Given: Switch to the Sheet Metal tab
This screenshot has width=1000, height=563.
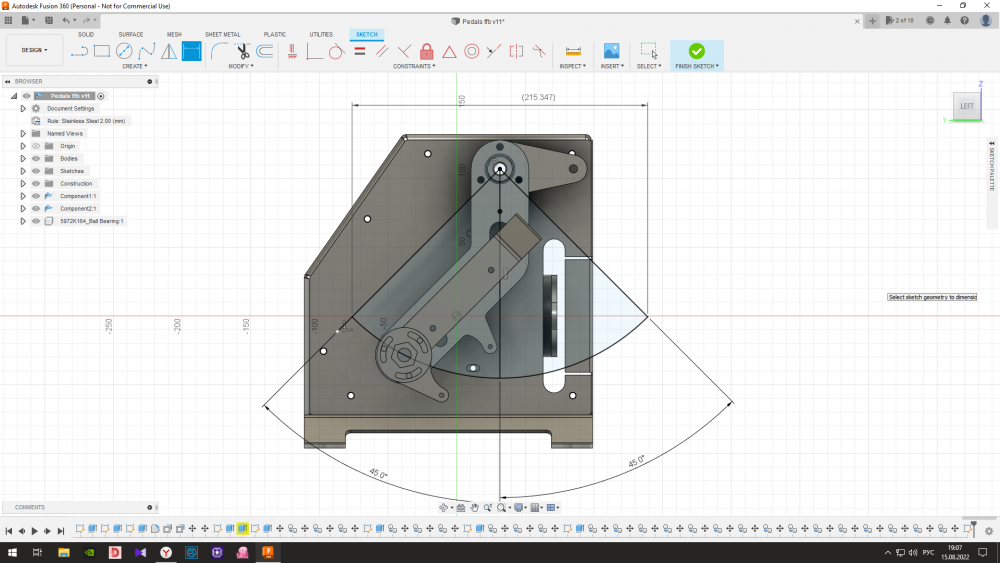Looking at the screenshot, I should [221, 34].
